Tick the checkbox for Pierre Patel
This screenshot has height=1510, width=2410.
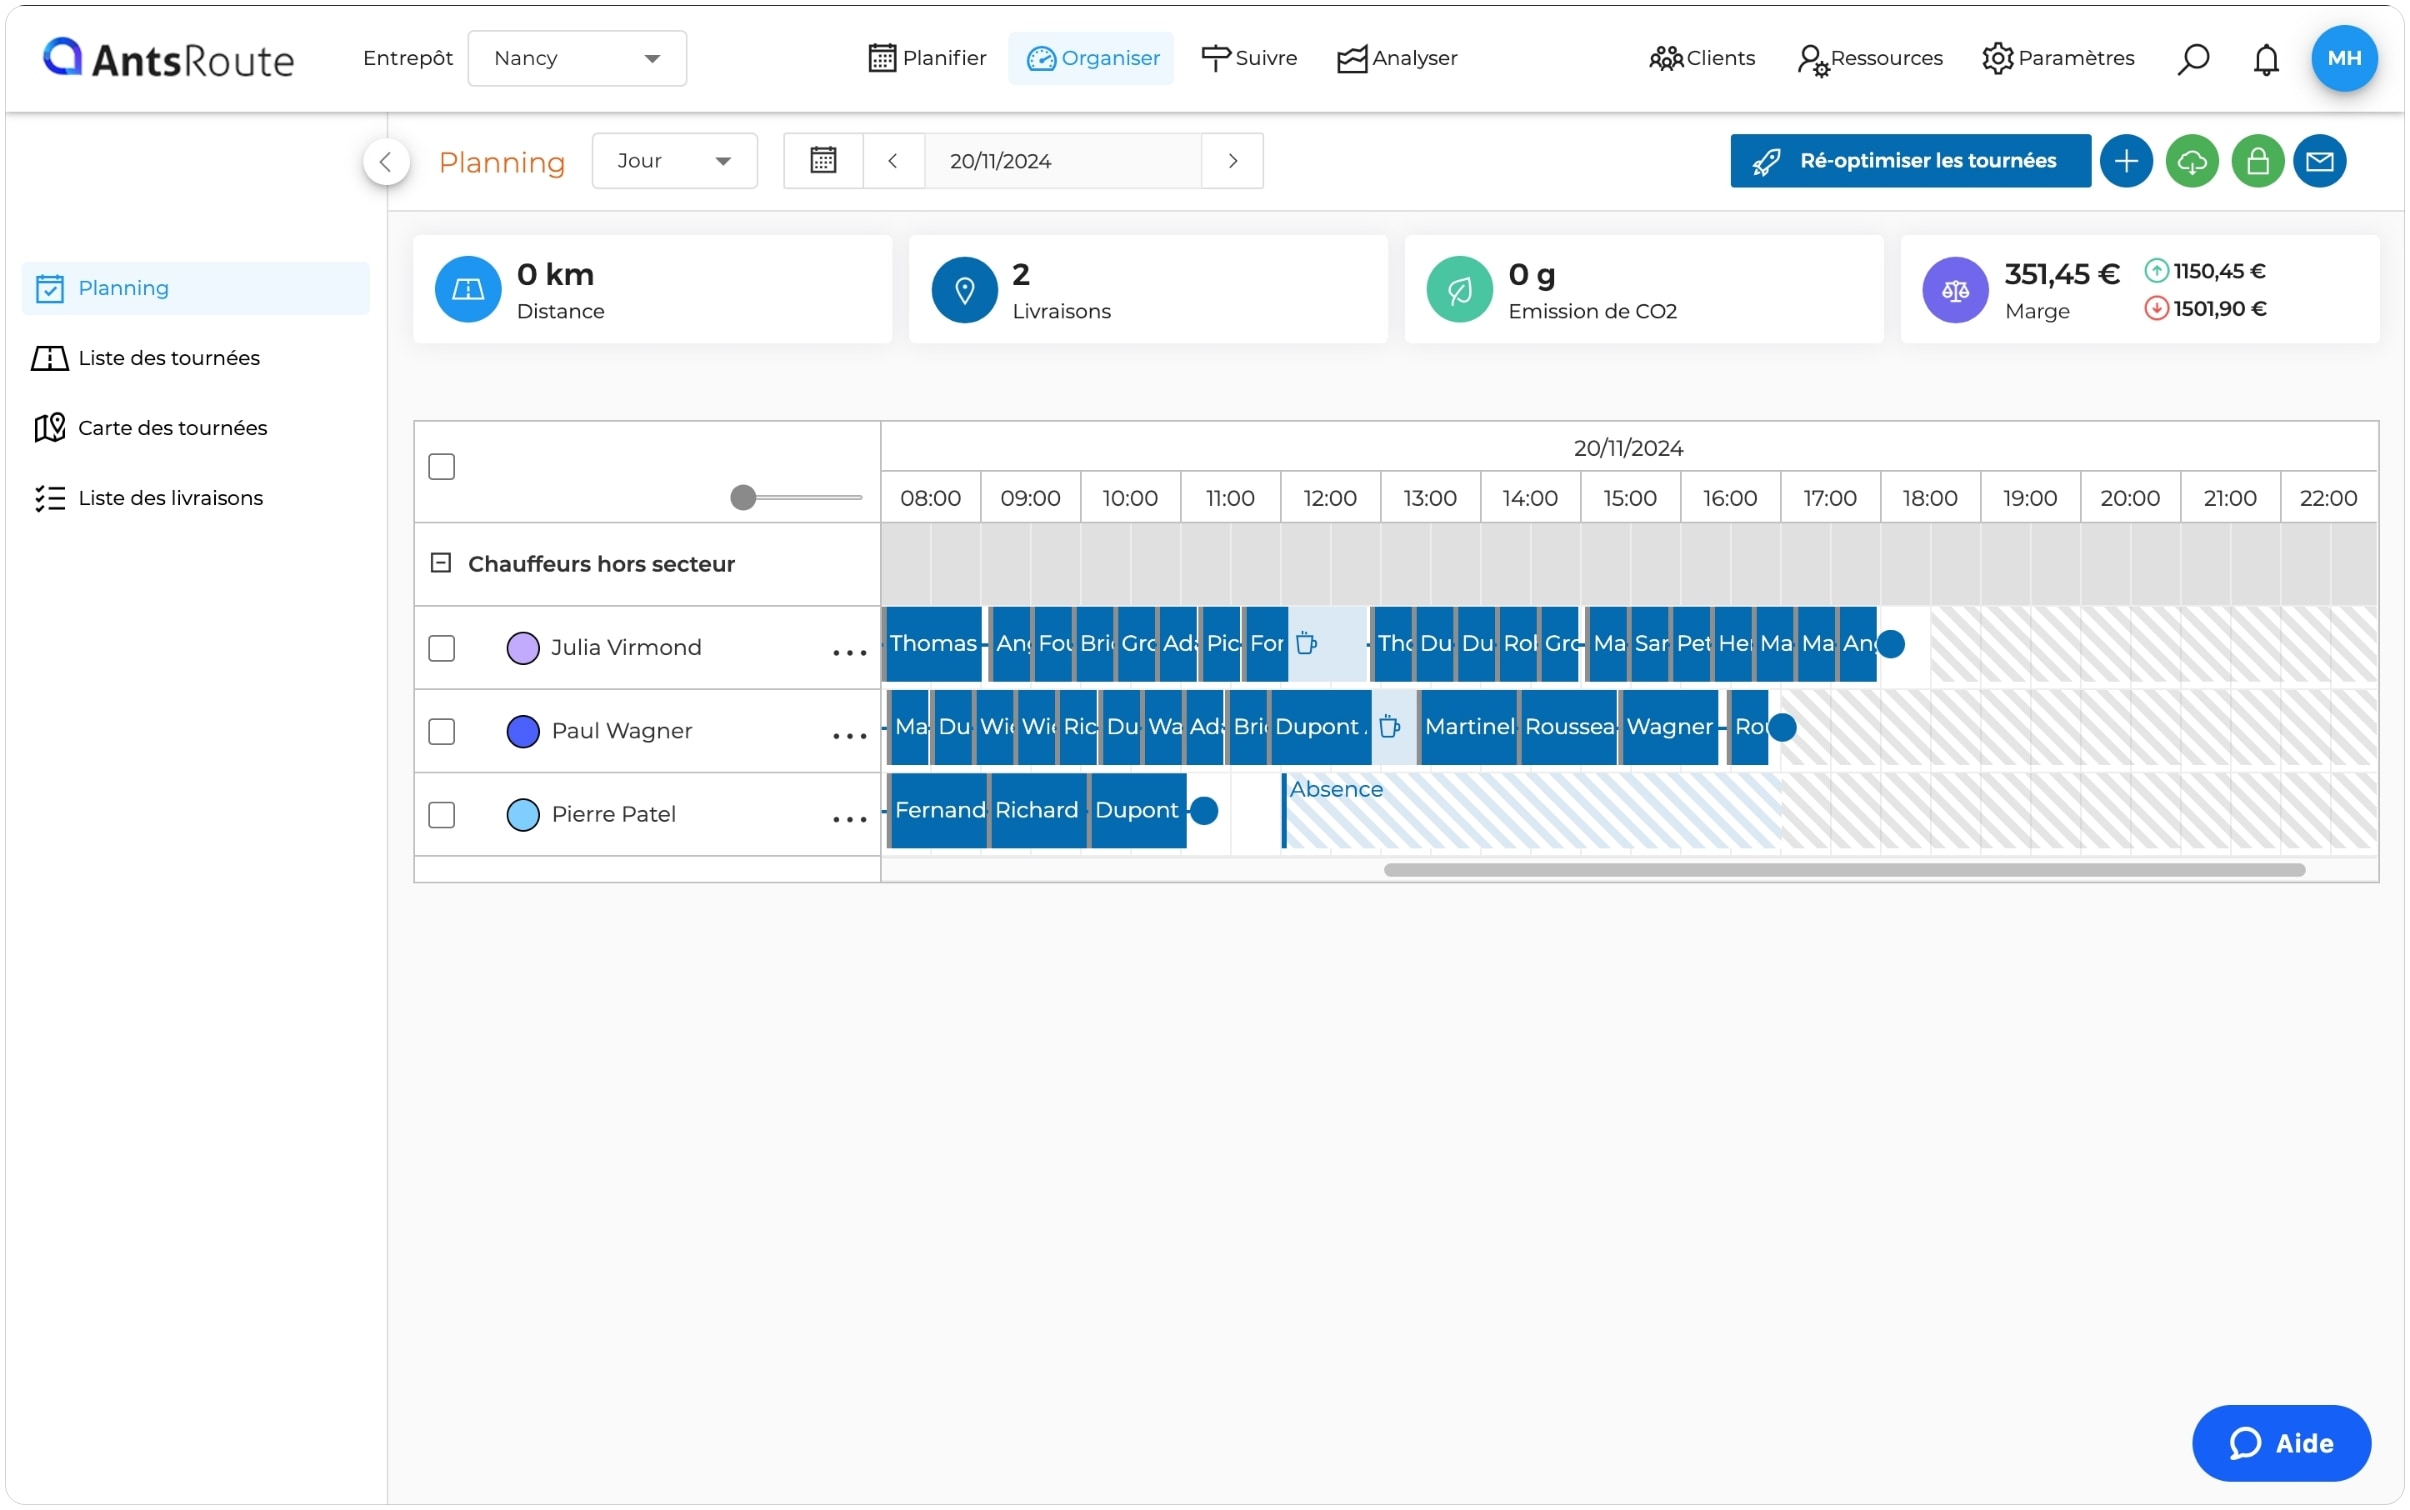coord(442,815)
